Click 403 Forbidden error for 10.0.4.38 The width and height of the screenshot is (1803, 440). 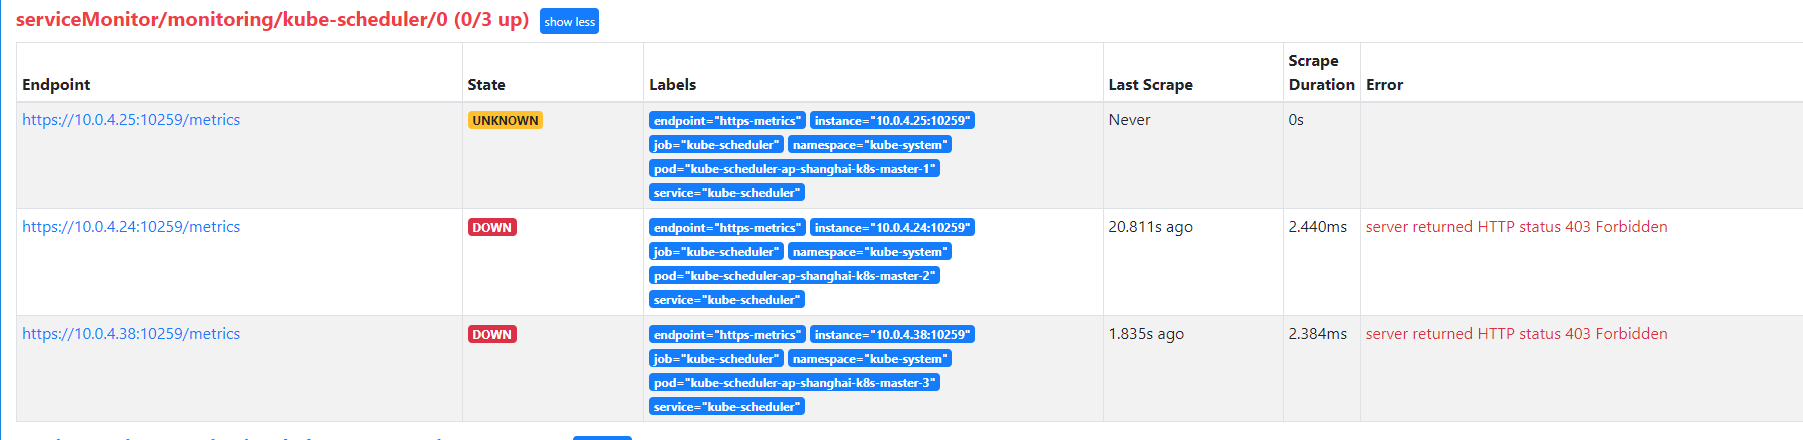[1516, 334]
